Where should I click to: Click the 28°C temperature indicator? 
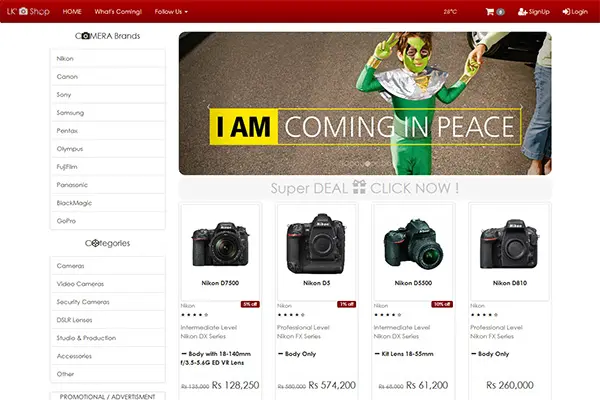[450, 11]
